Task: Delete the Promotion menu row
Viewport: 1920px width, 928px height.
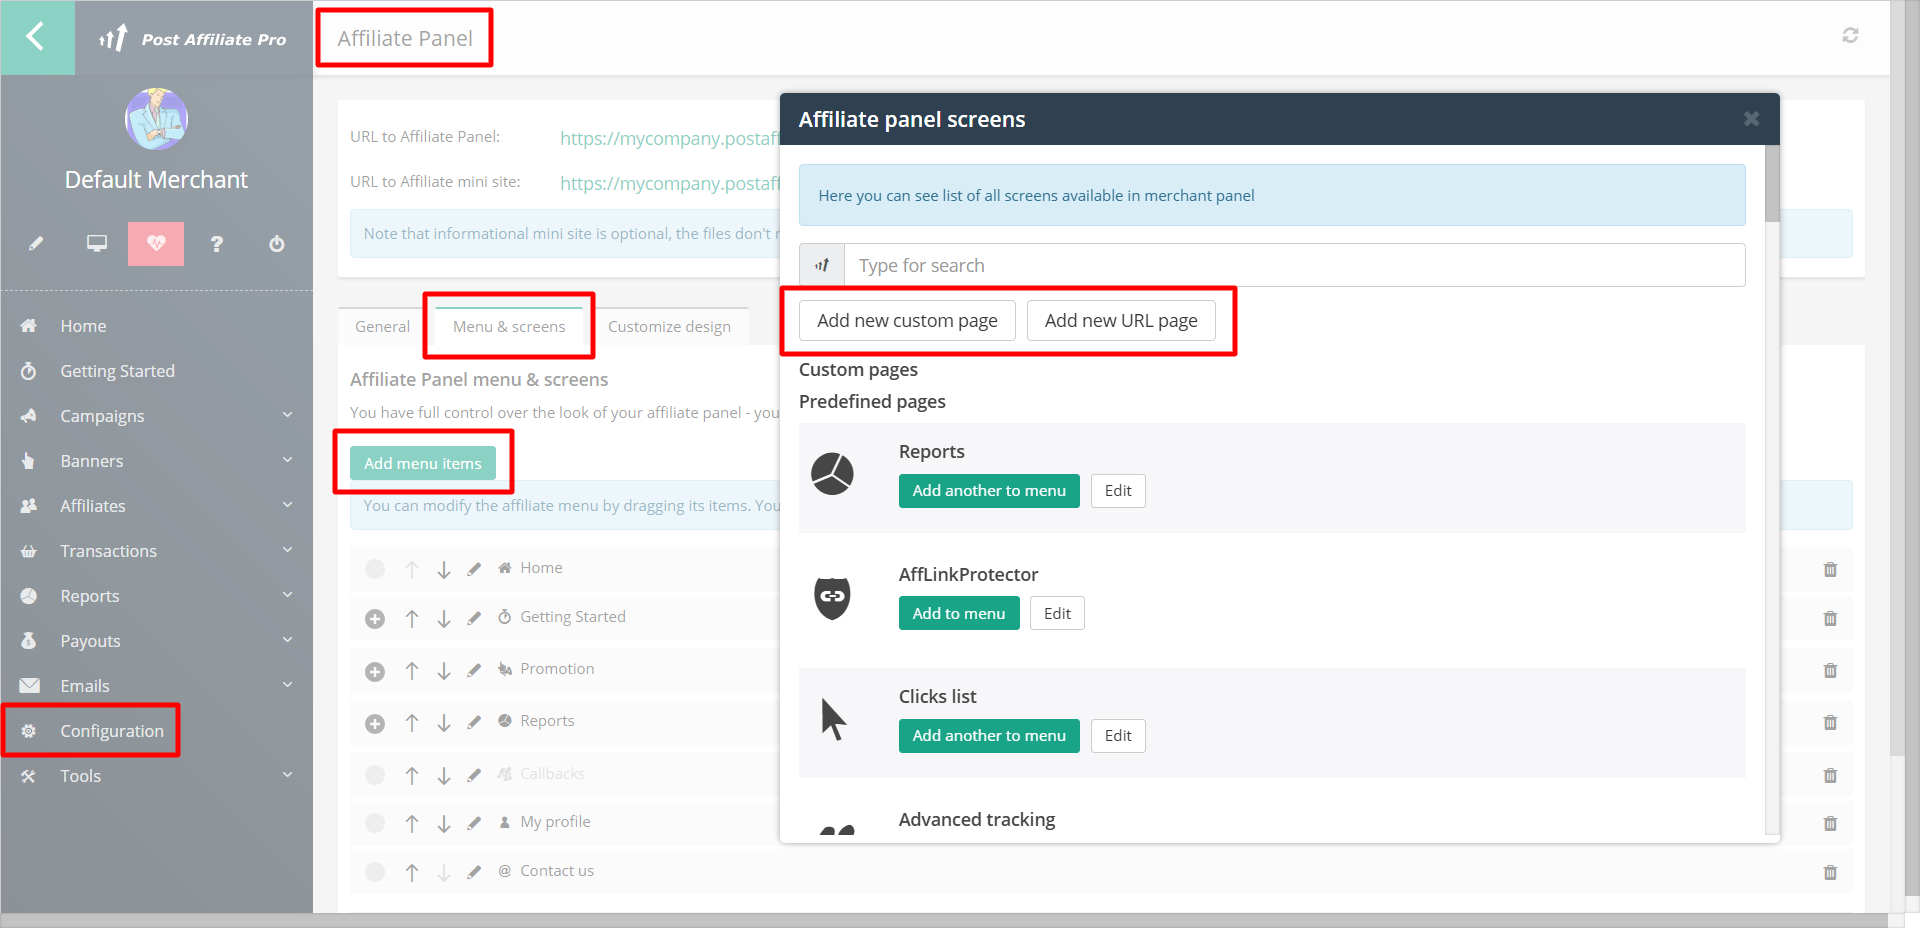Action: [1830, 670]
